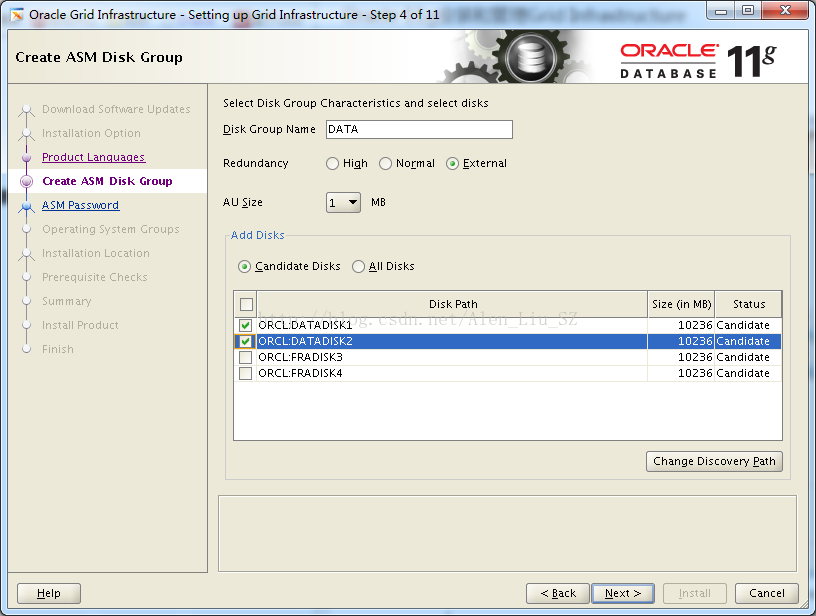Image resolution: width=816 pixels, height=616 pixels.
Task: Select the Create ASM Disk Group step
Action: point(107,181)
